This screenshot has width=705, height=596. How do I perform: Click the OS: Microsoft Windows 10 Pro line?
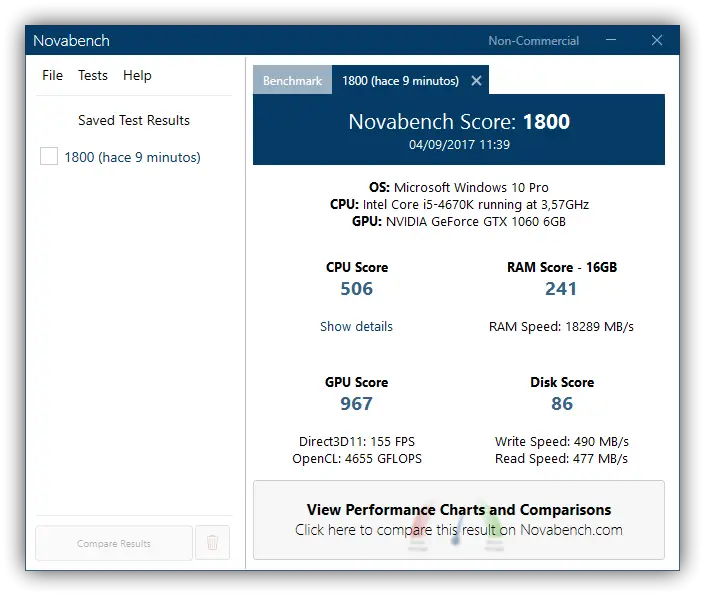(x=459, y=187)
